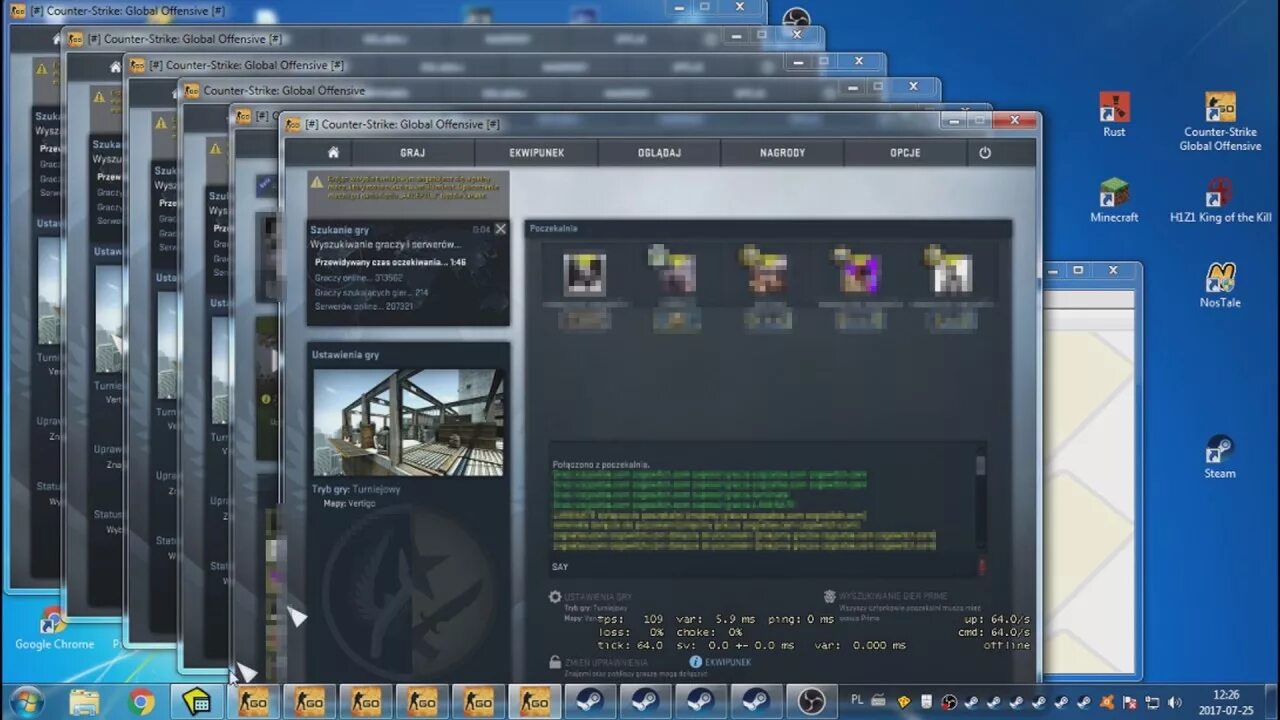Open the OBS icon at top of desktop
The height and width of the screenshot is (720, 1280).
pos(796,19)
